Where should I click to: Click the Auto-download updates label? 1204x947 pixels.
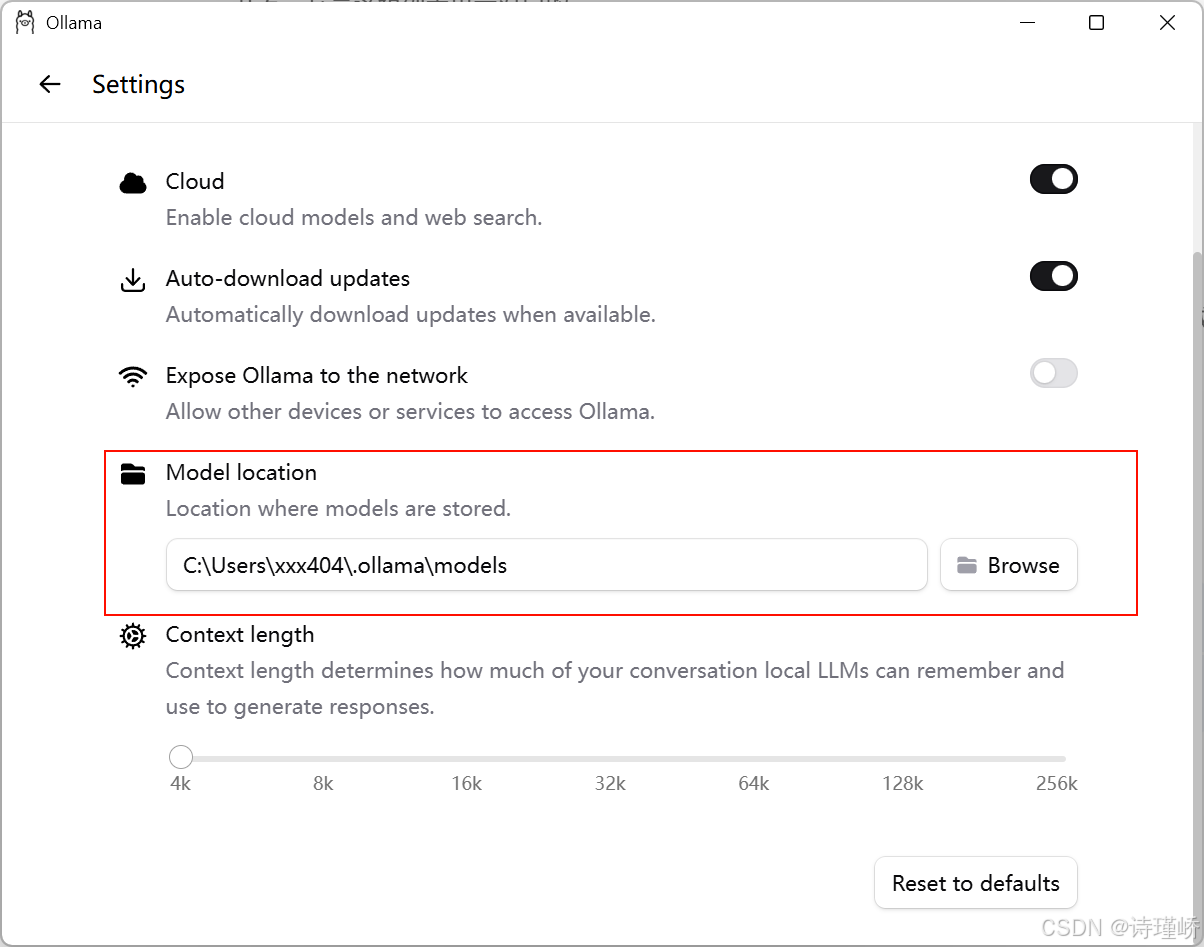click(288, 278)
